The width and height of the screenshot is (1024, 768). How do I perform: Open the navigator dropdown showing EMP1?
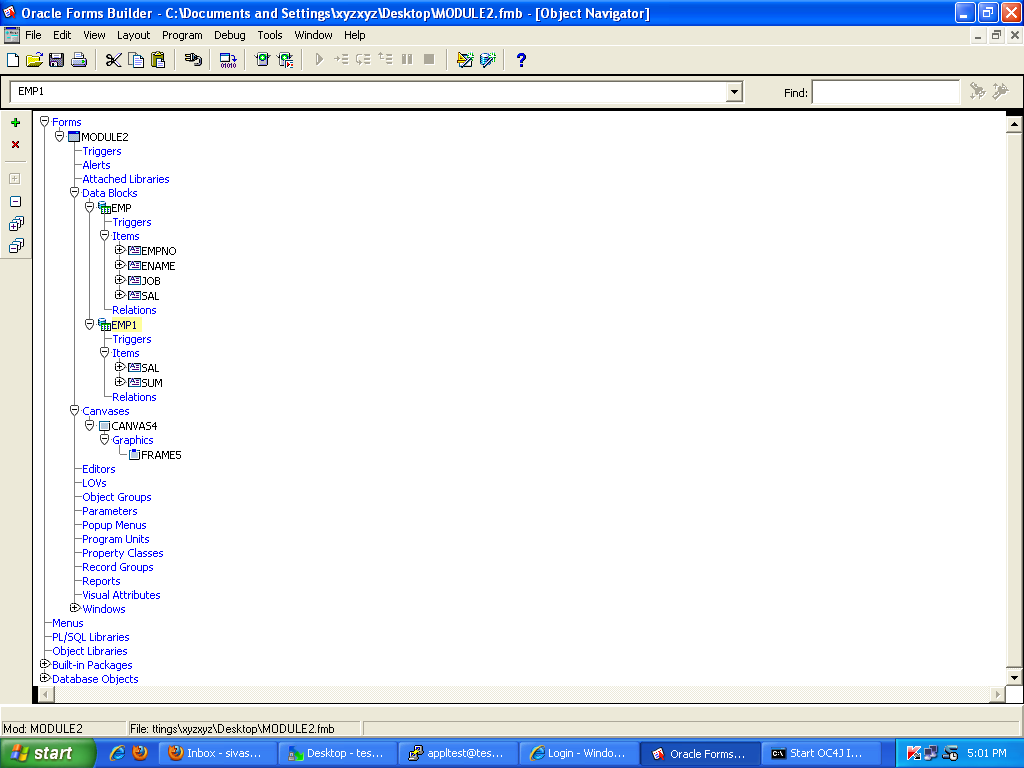pyautogui.click(x=734, y=91)
